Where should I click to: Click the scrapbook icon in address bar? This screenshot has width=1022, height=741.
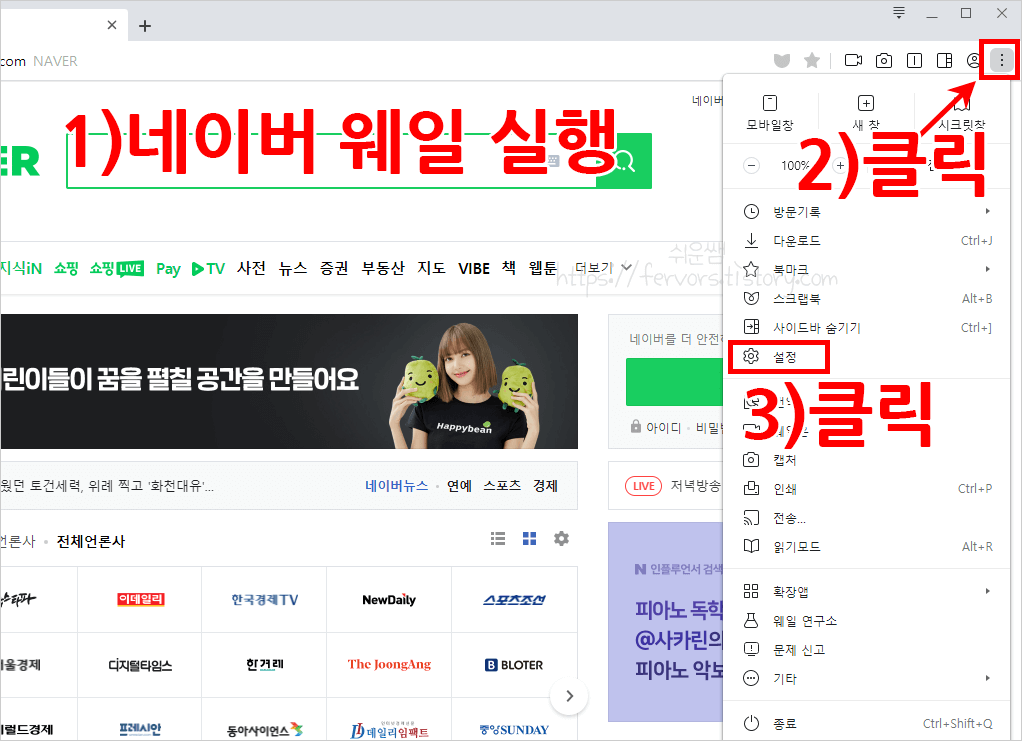[x=781, y=61]
